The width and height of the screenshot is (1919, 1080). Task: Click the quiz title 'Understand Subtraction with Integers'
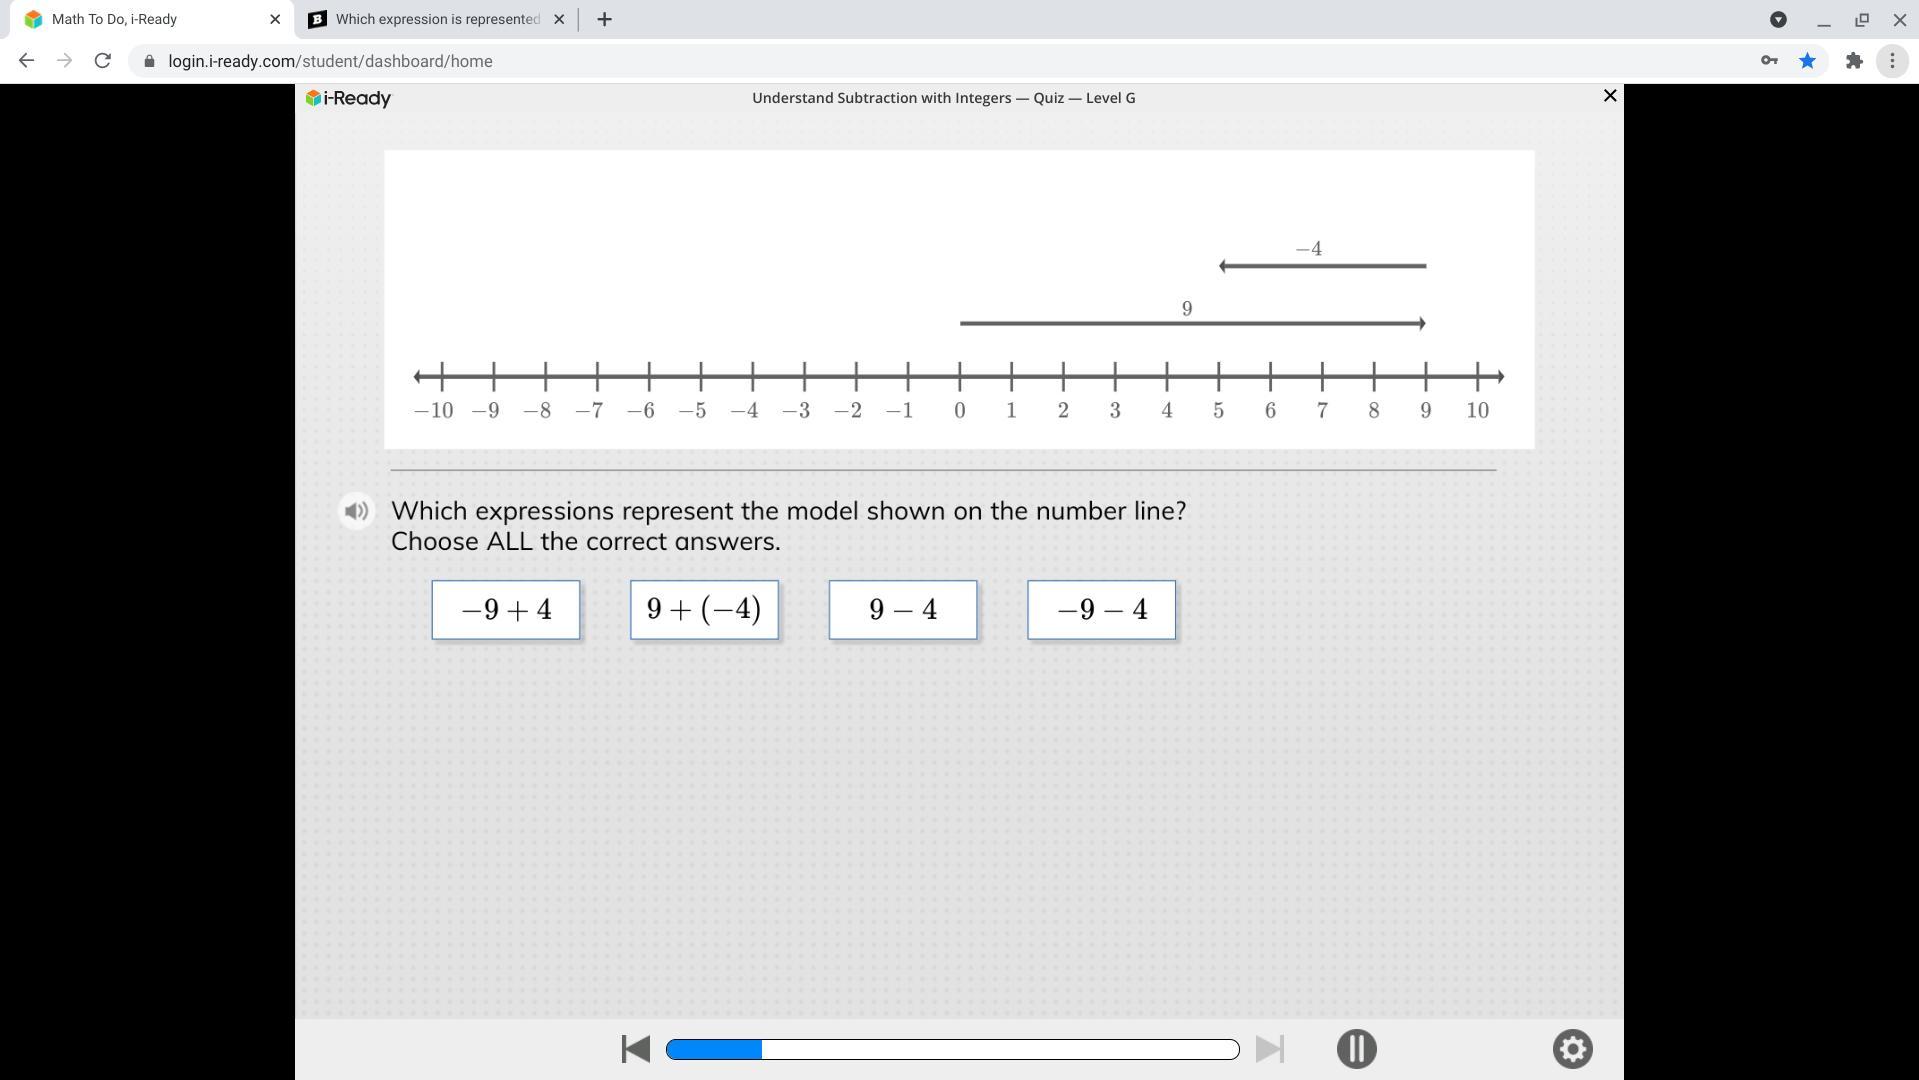tap(881, 98)
